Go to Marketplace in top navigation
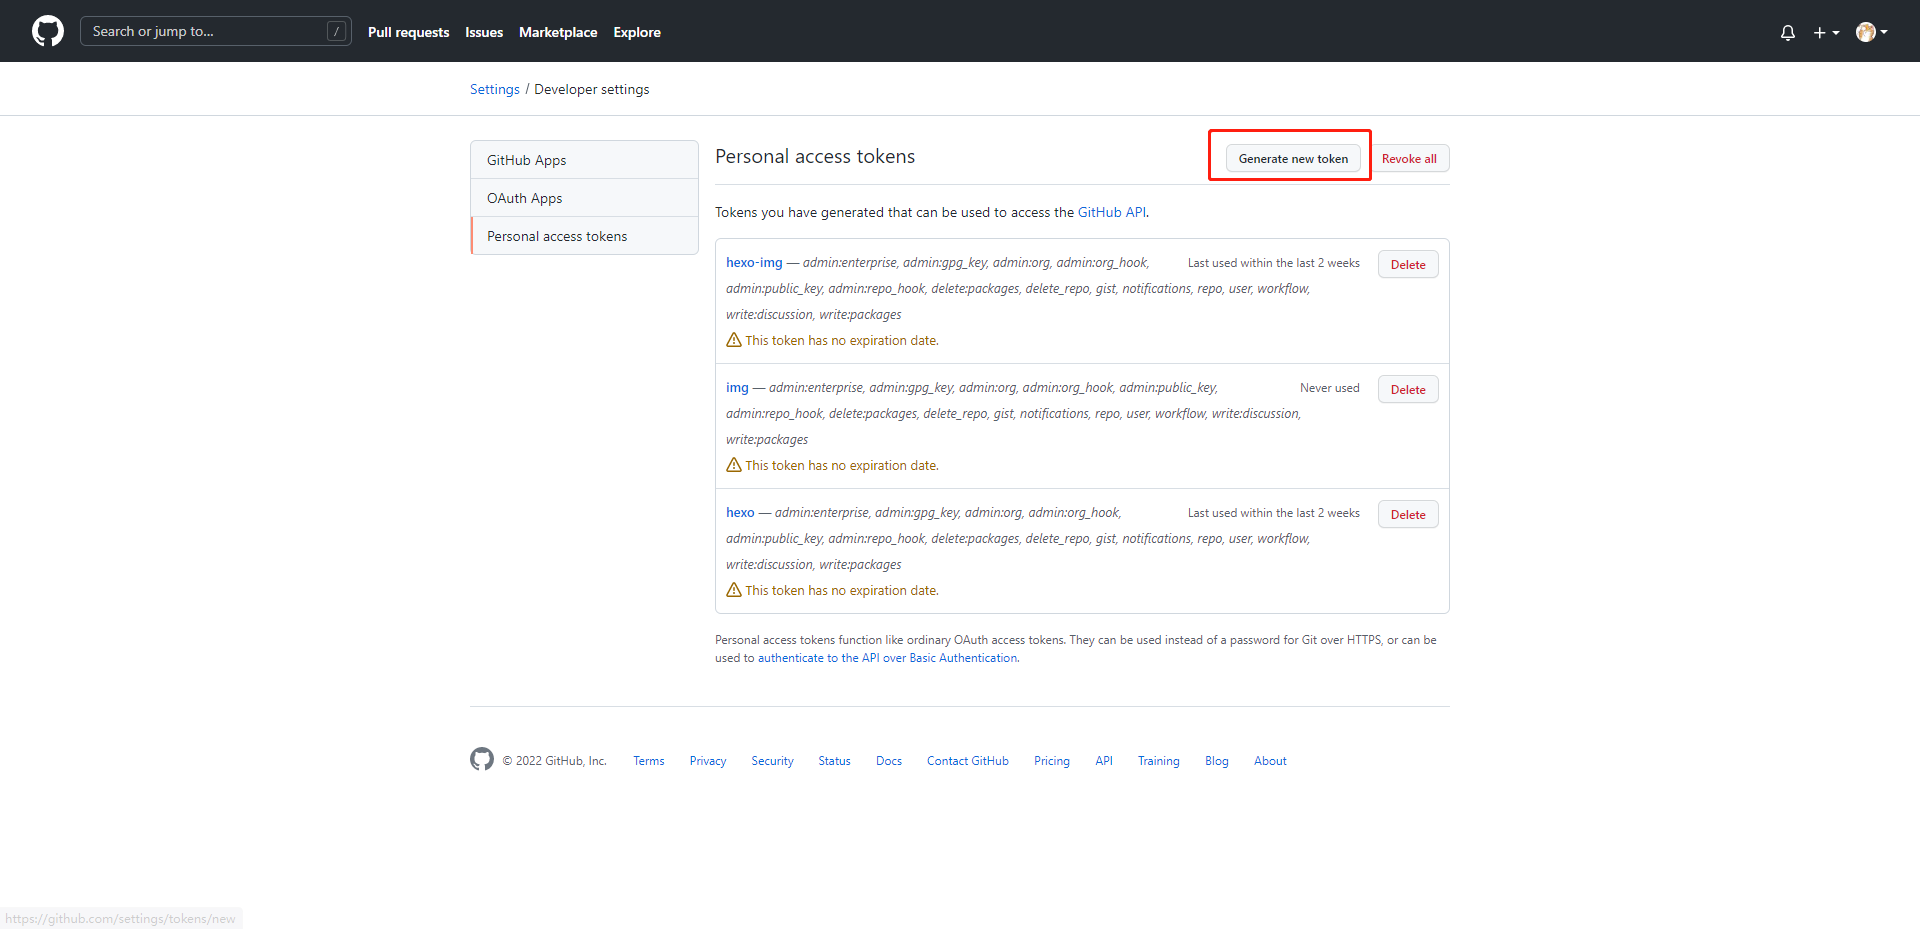This screenshot has height=929, width=1920. (x=558, y=32)
